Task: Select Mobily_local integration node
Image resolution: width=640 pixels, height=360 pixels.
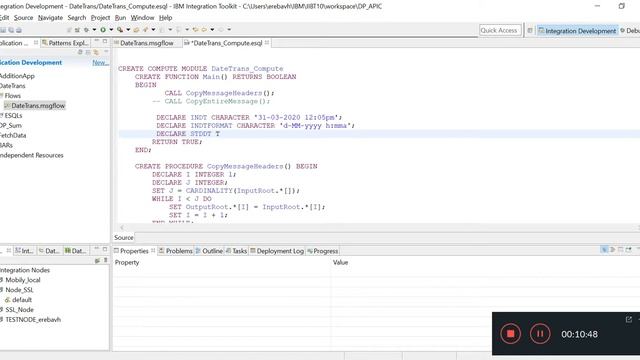Action: (23, 280)
